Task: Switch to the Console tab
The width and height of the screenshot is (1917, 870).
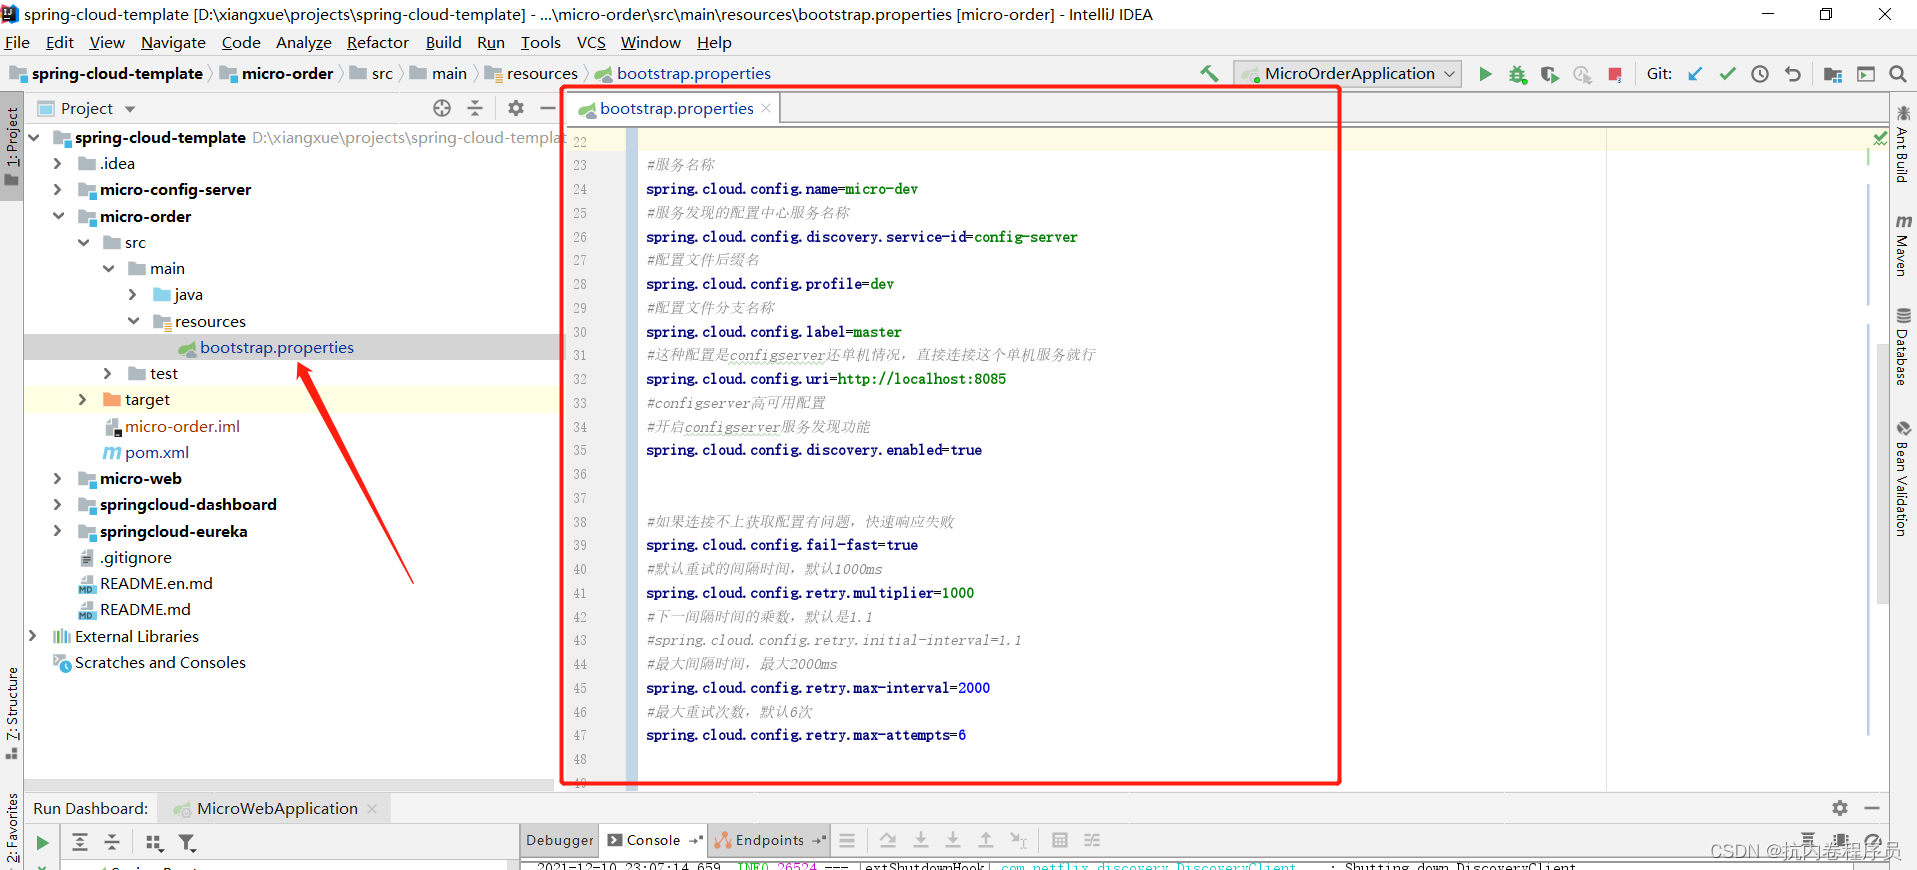Action: pos(654,840)
